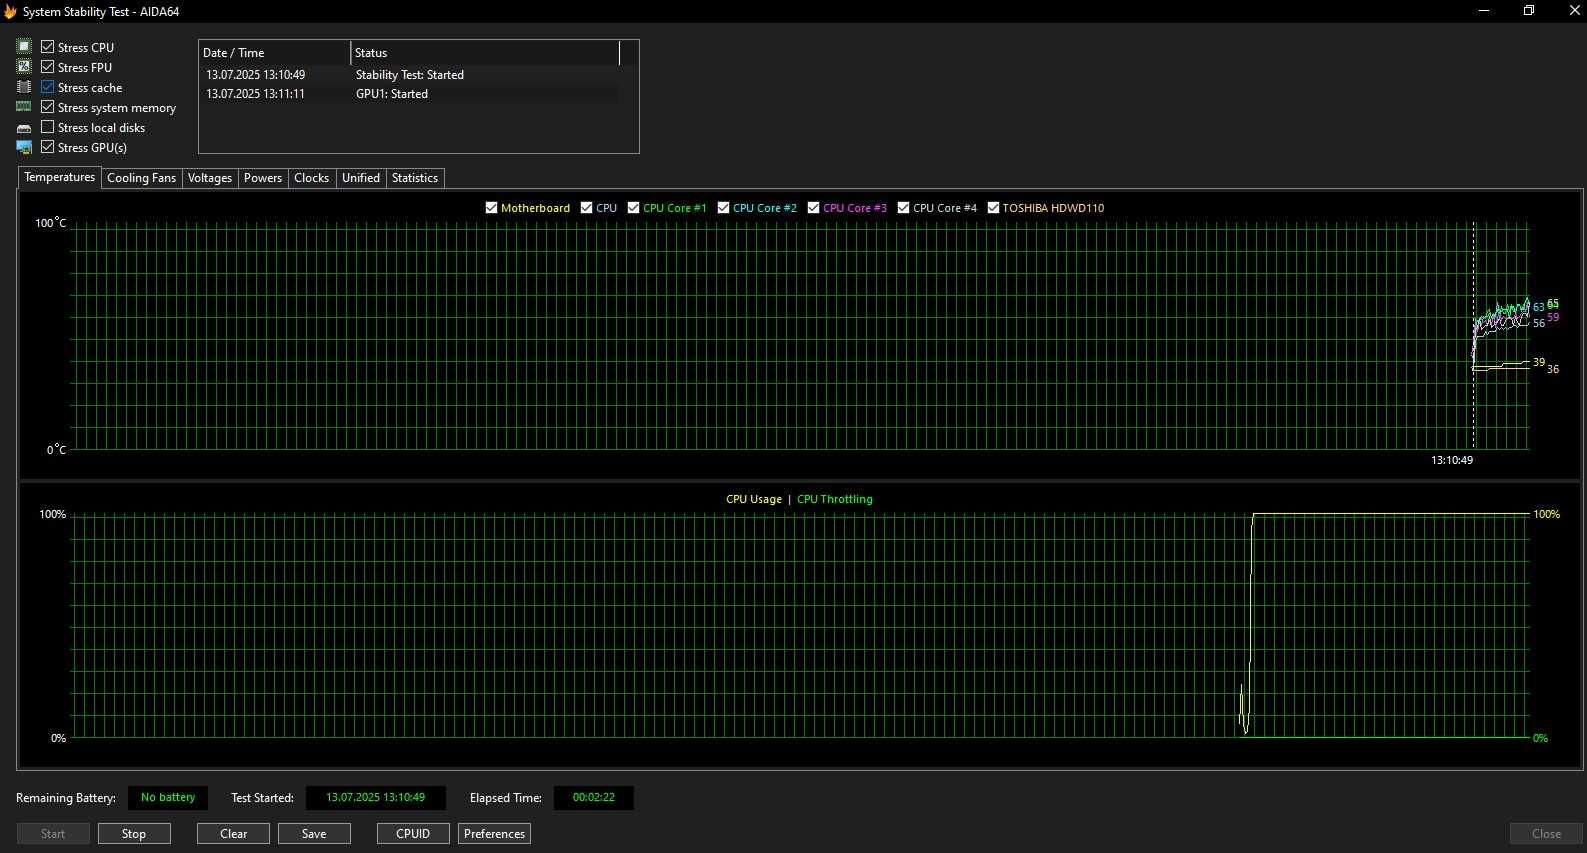This screenshot has width=1587, height=853.
Task: Switch to the Clocks tab
Action: click(312, 178)
